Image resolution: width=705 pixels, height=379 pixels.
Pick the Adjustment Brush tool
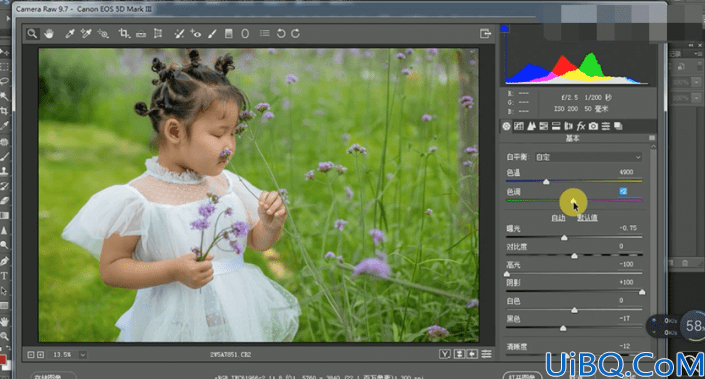[212, 34]
